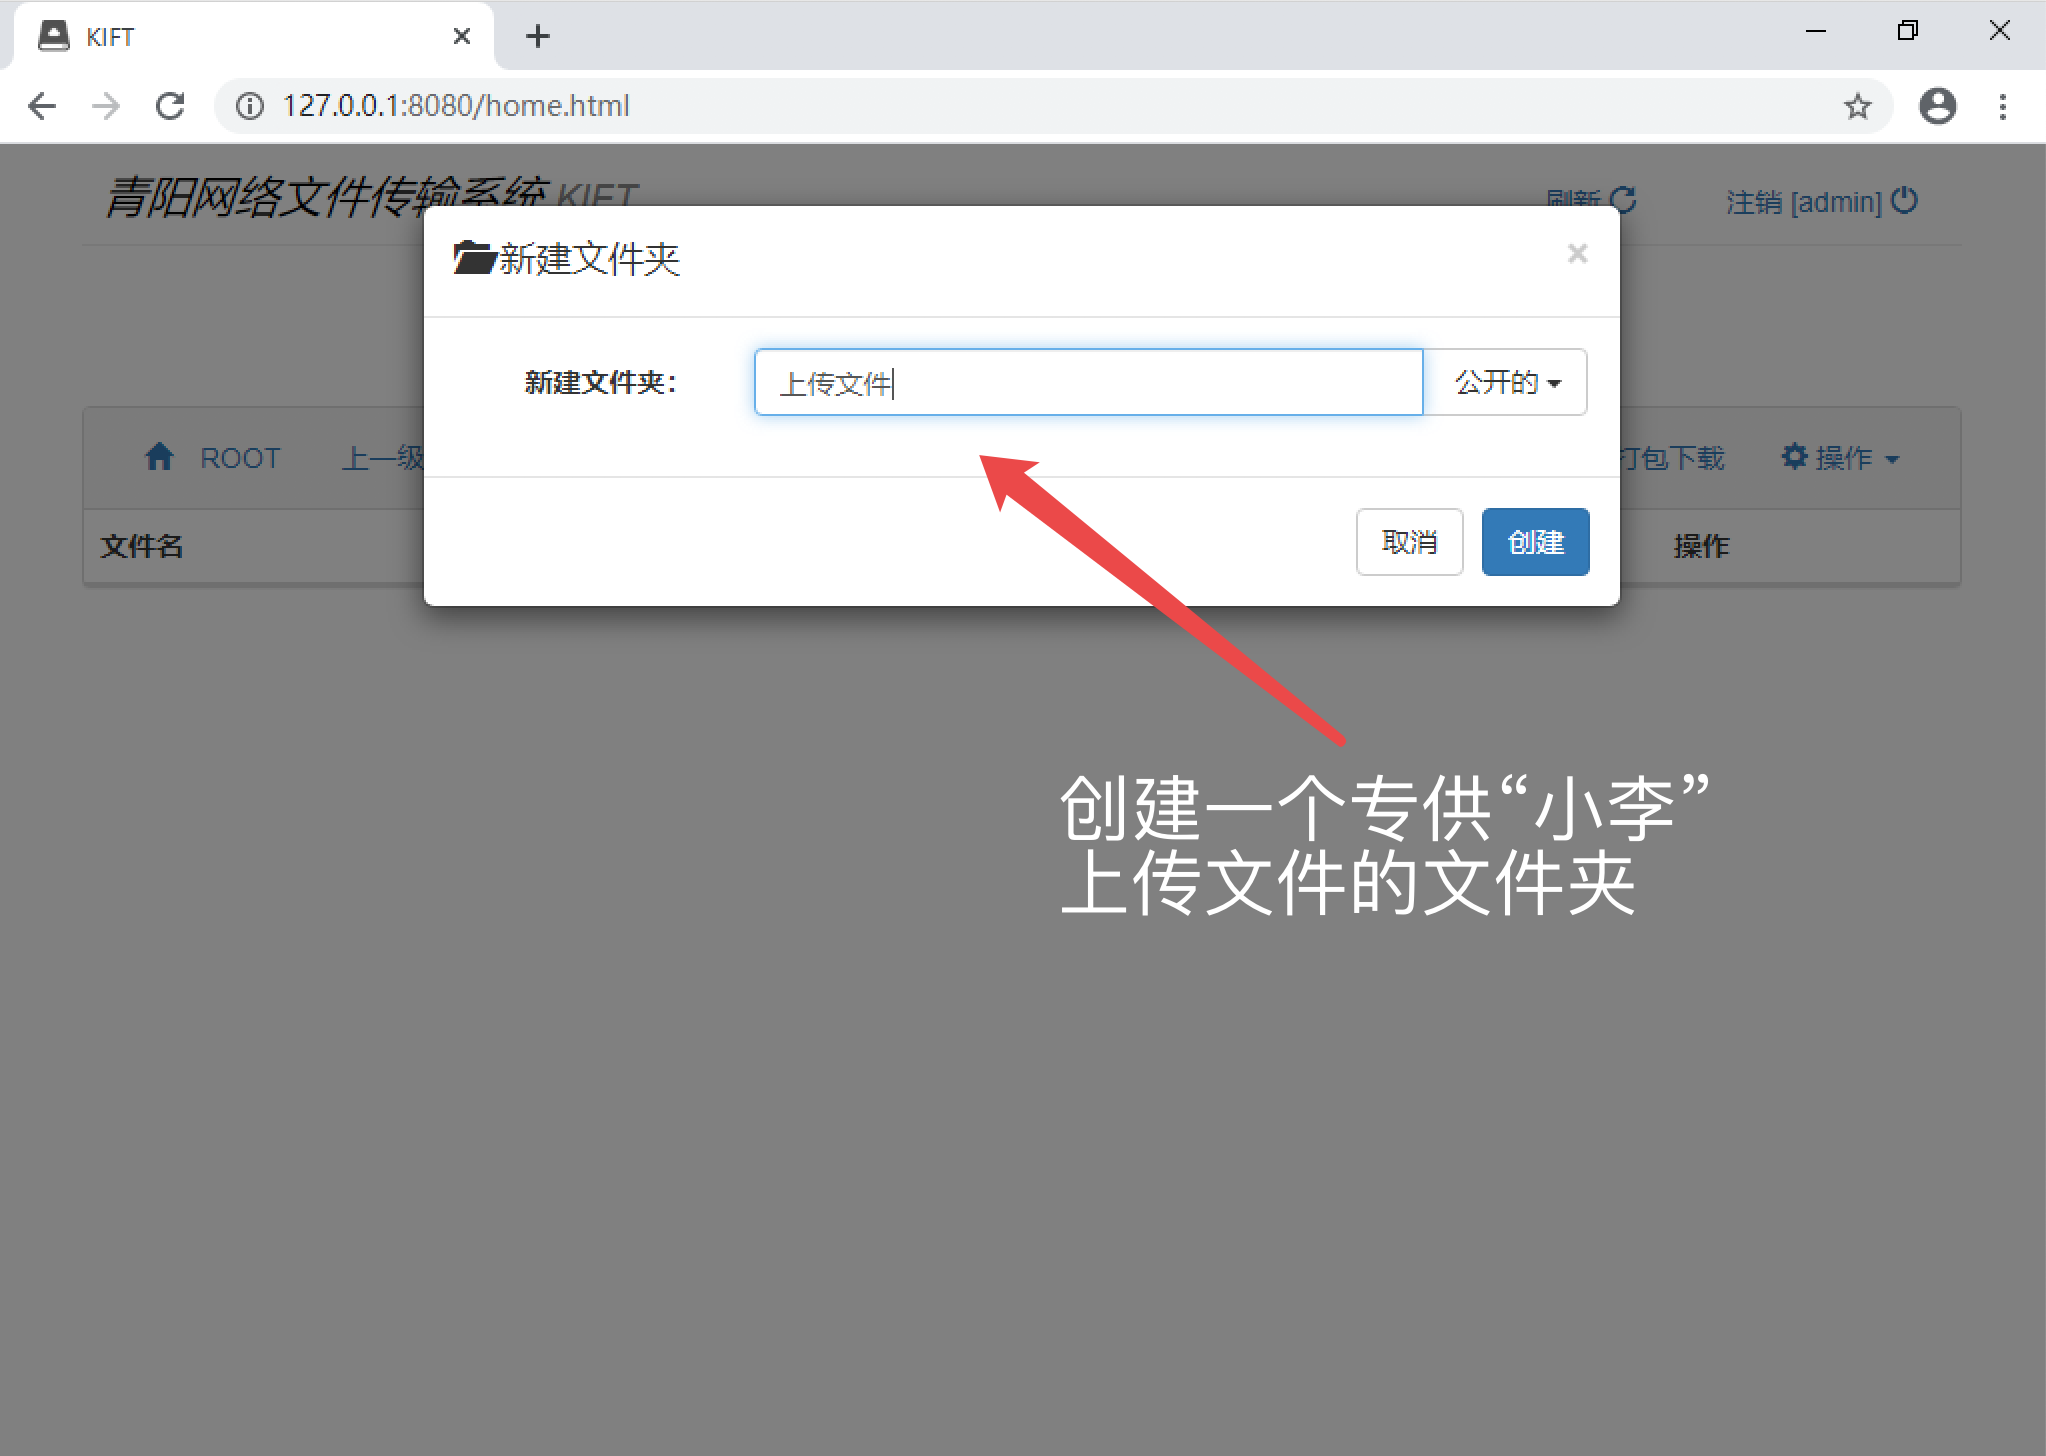Click the folder name input field

[1087, 382]
